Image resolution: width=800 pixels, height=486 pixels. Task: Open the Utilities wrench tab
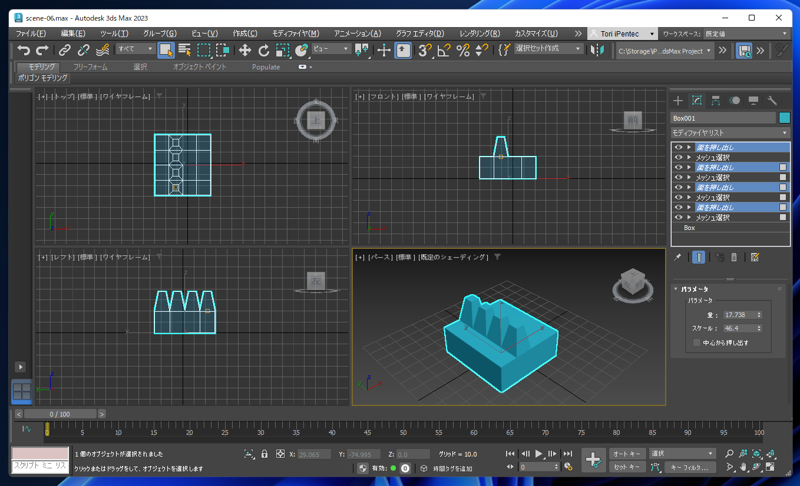coord(772,100)
